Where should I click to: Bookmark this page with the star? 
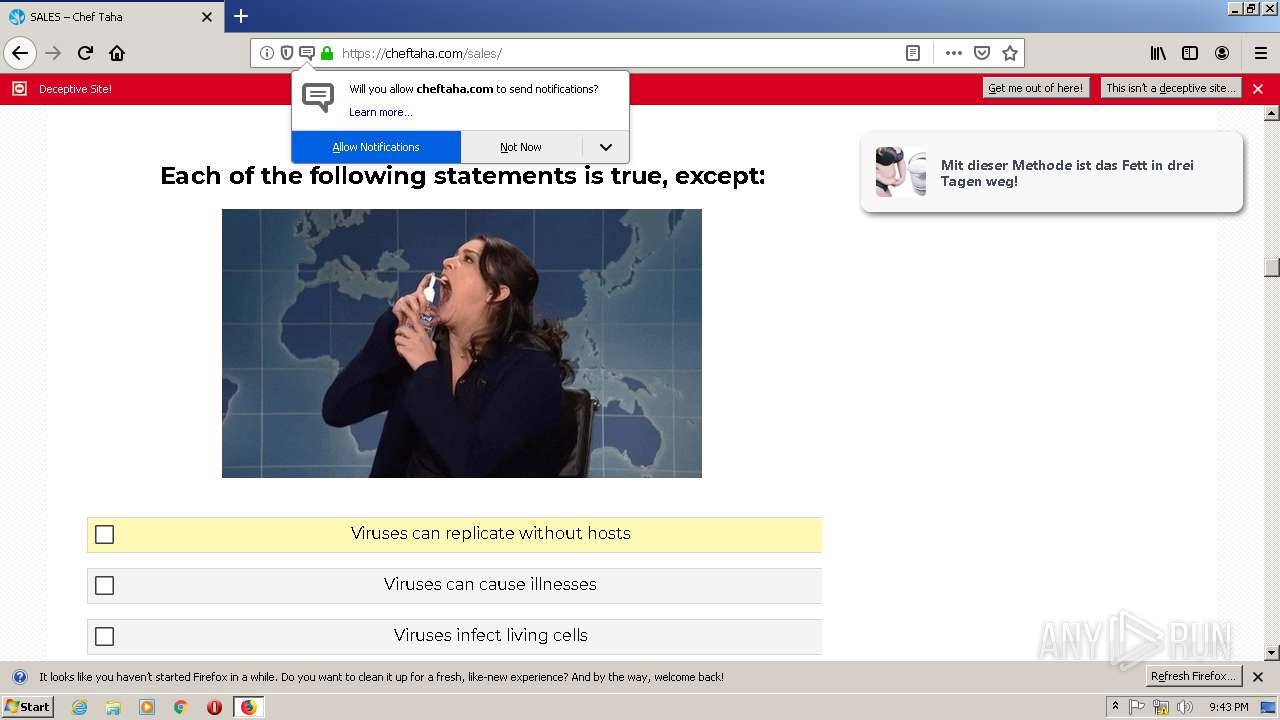[1010, 53]
